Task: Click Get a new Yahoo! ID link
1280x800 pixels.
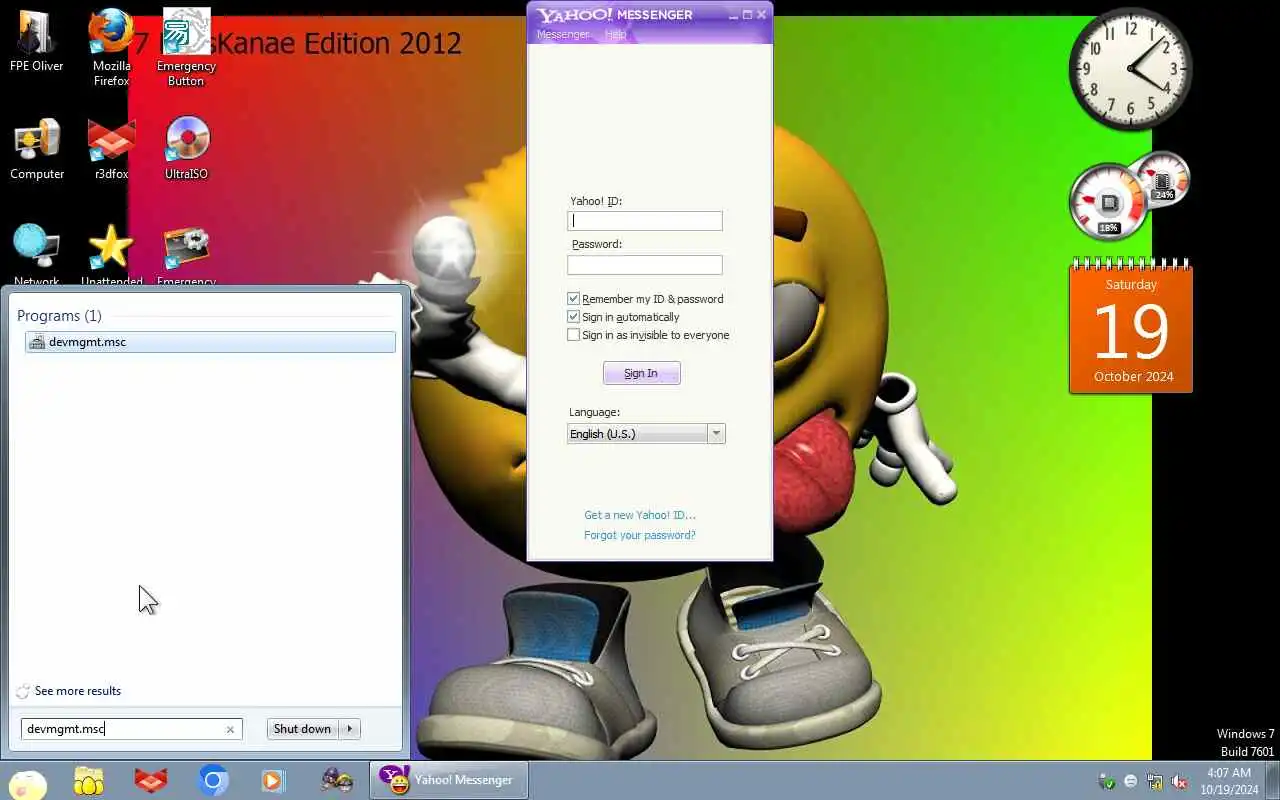Action: [640, 515]
